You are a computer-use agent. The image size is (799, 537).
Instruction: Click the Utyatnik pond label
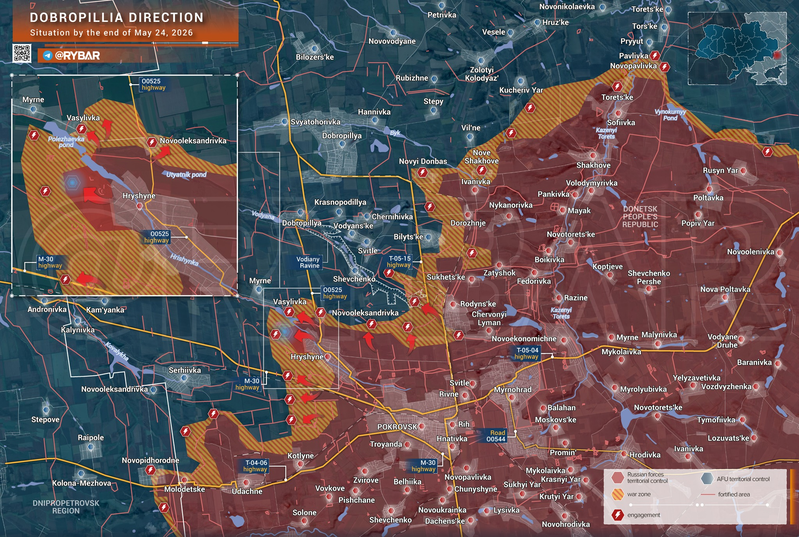[x=186, y=175]
